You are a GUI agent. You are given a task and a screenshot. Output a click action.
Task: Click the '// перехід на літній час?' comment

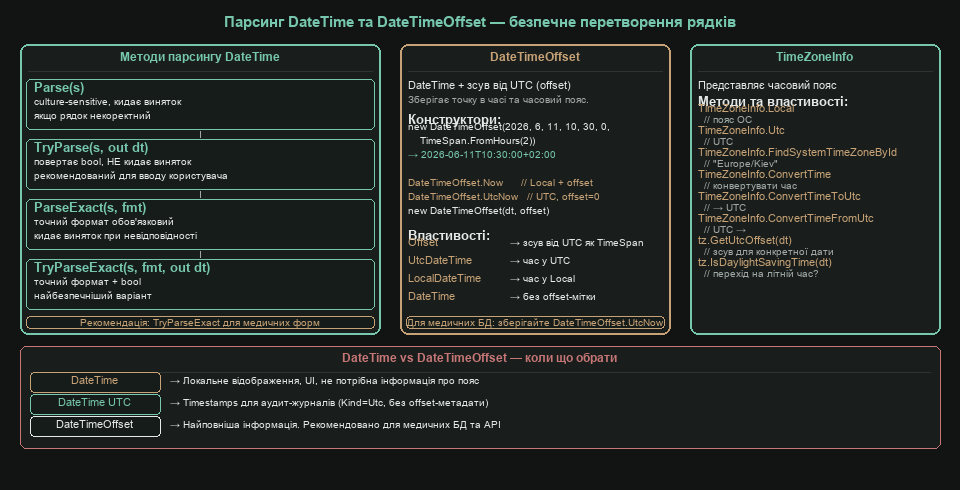click(x=761, y=274)
